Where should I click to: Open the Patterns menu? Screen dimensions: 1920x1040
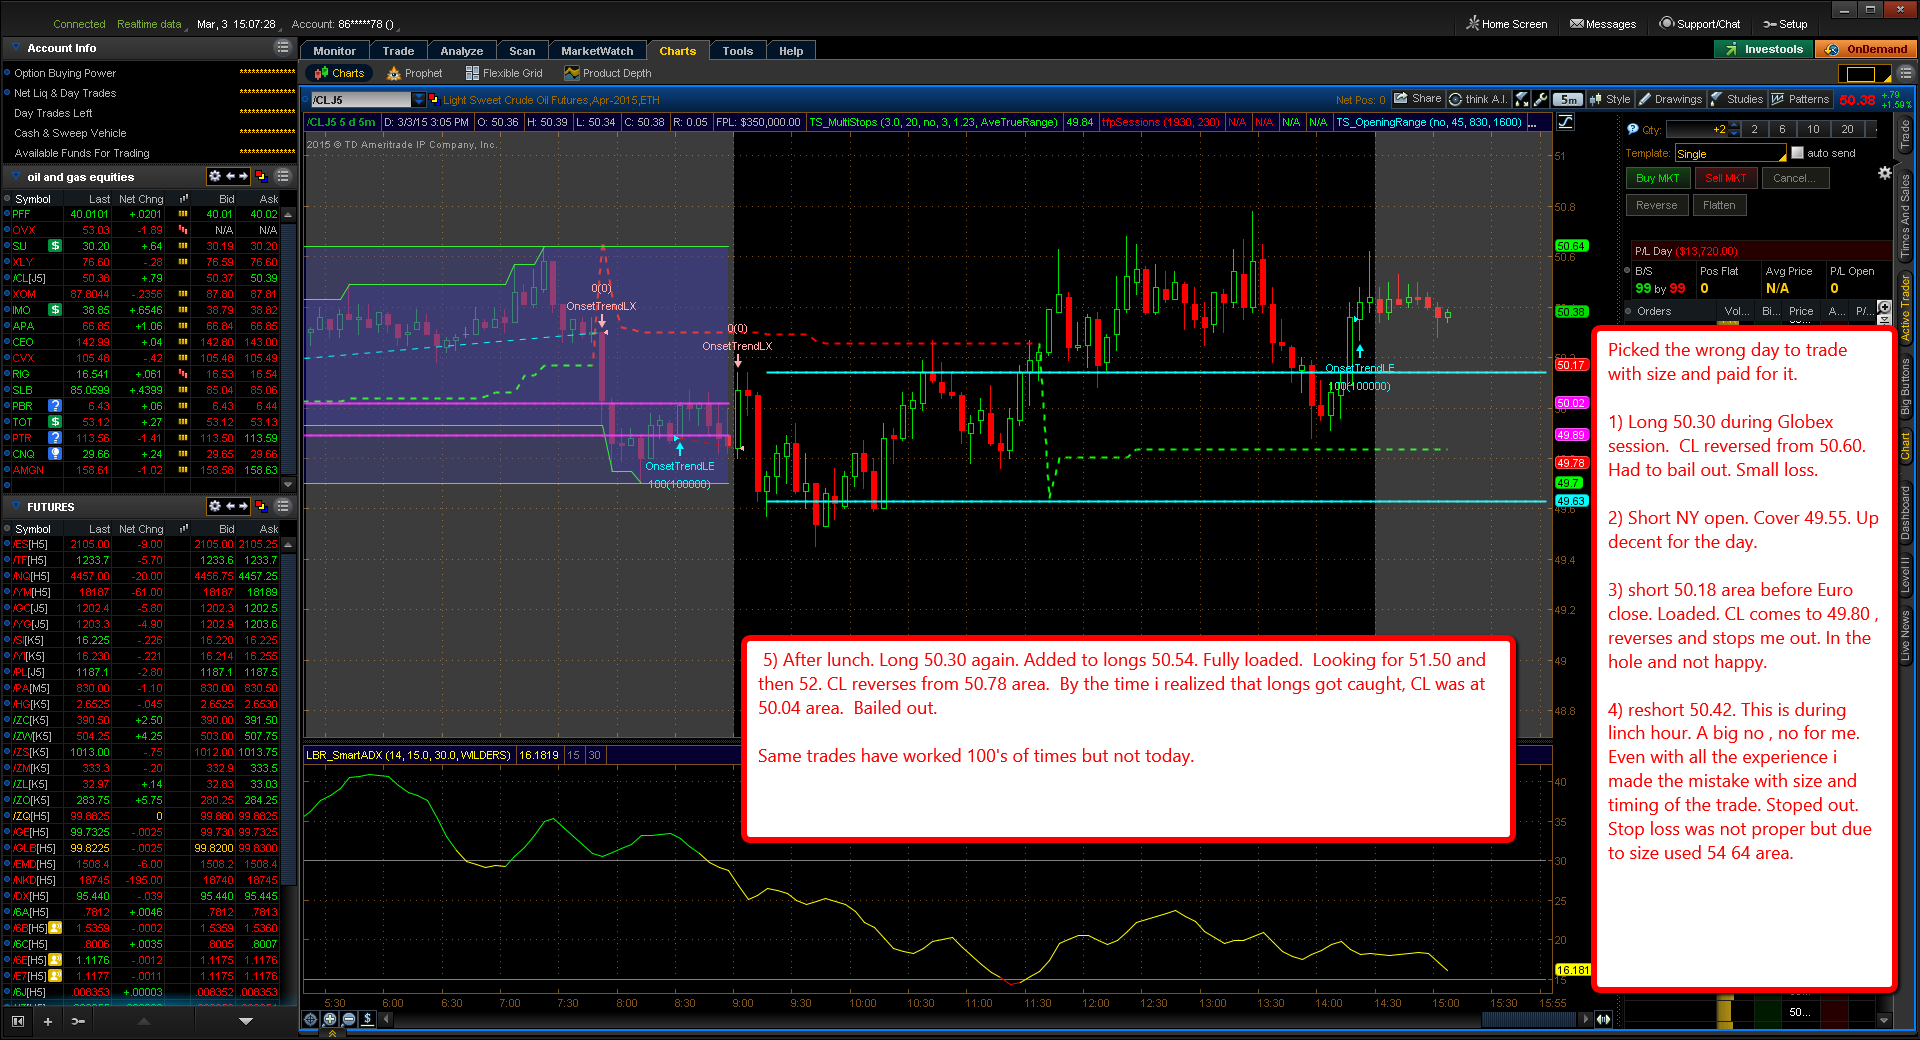pyautogui.click(x=1801, y=99)
